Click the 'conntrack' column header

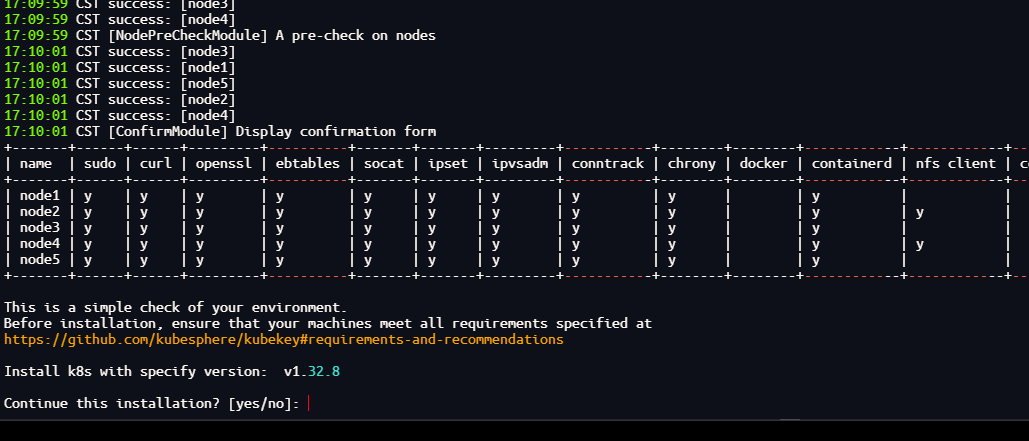pos(608,163)
